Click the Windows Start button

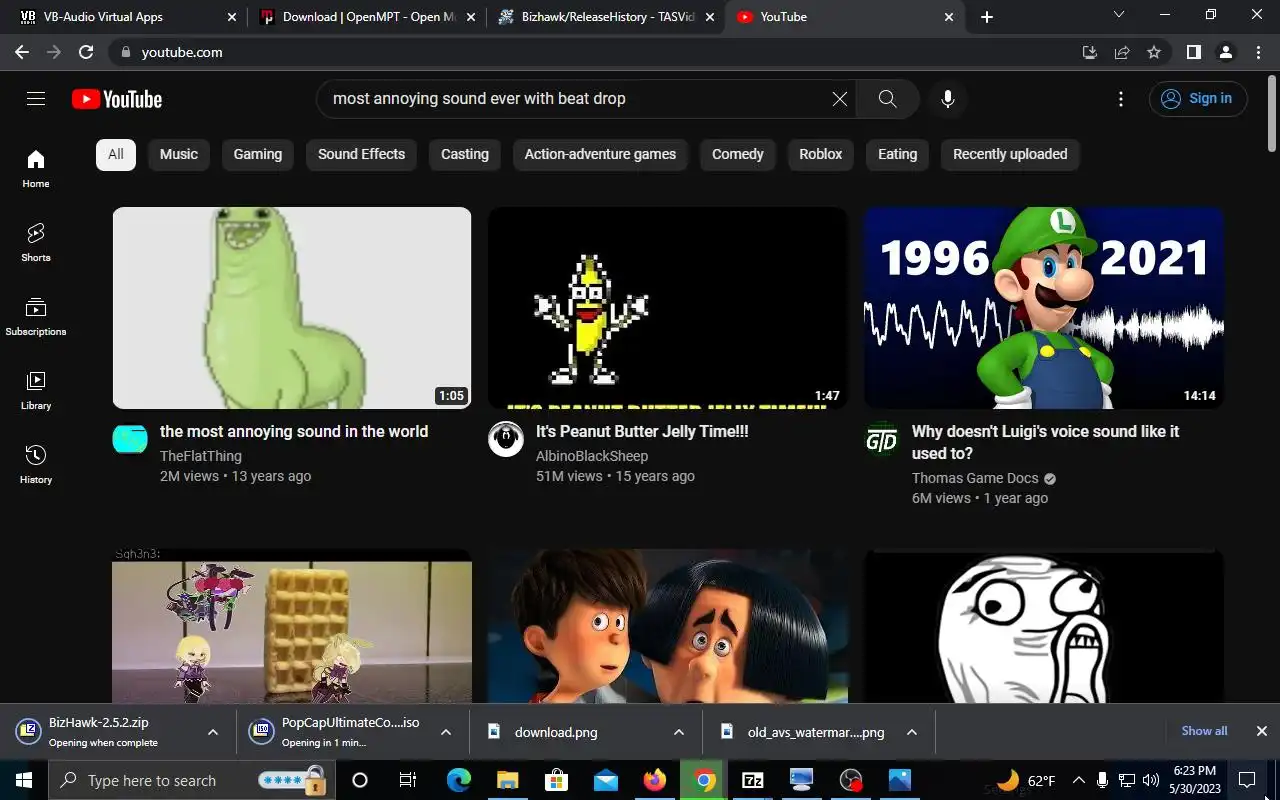click(24, 780)
